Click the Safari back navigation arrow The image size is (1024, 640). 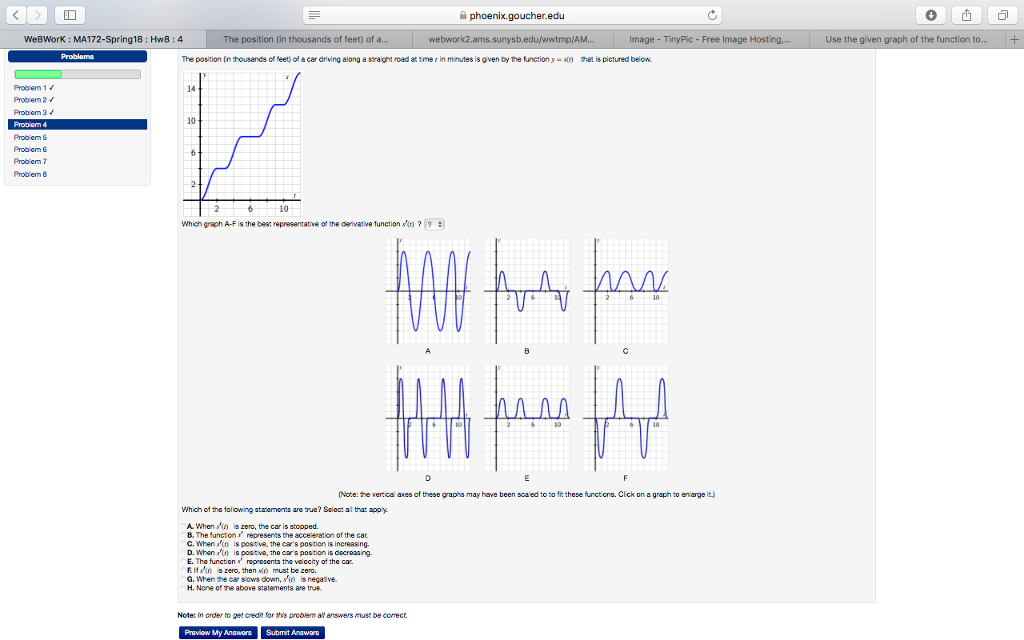pyautogui.click(x=14, y=15)
